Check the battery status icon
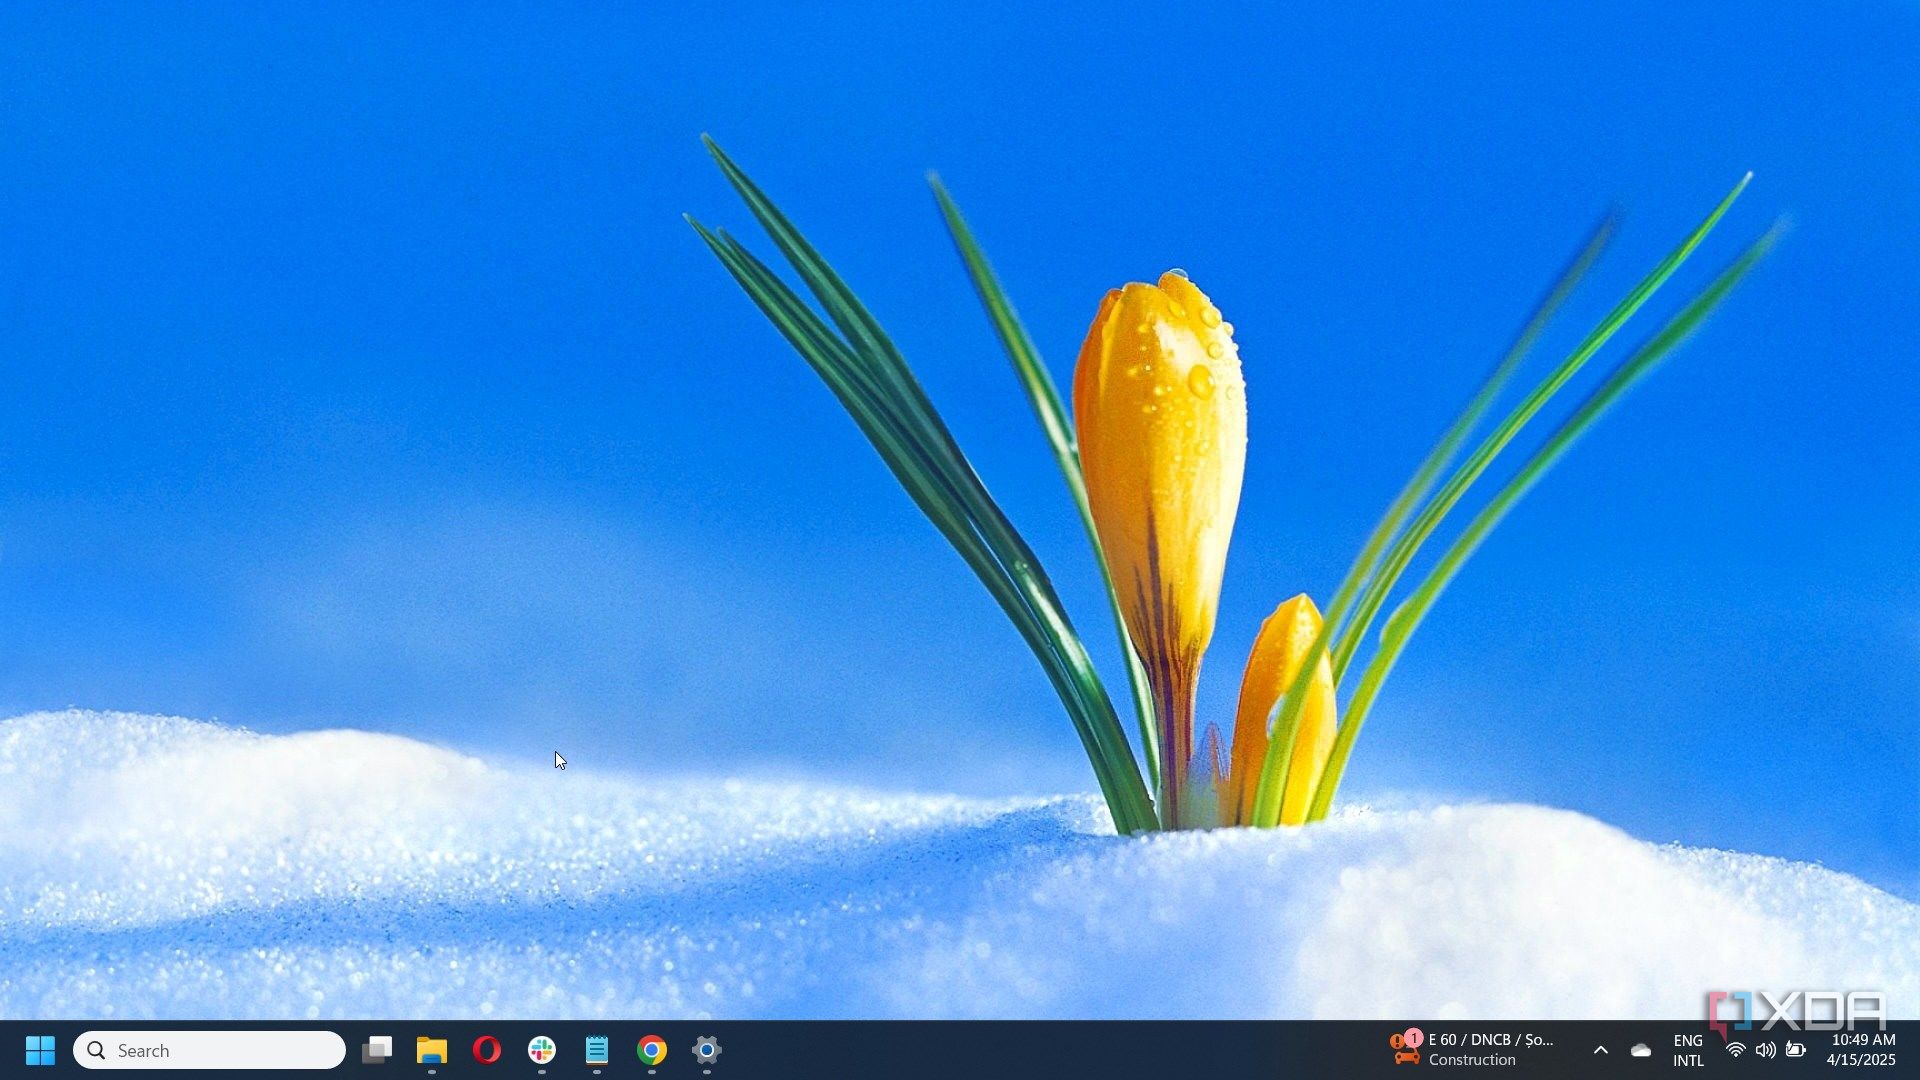The width and height of the screenshot is (1920, 1080). pos(1796,1050)
